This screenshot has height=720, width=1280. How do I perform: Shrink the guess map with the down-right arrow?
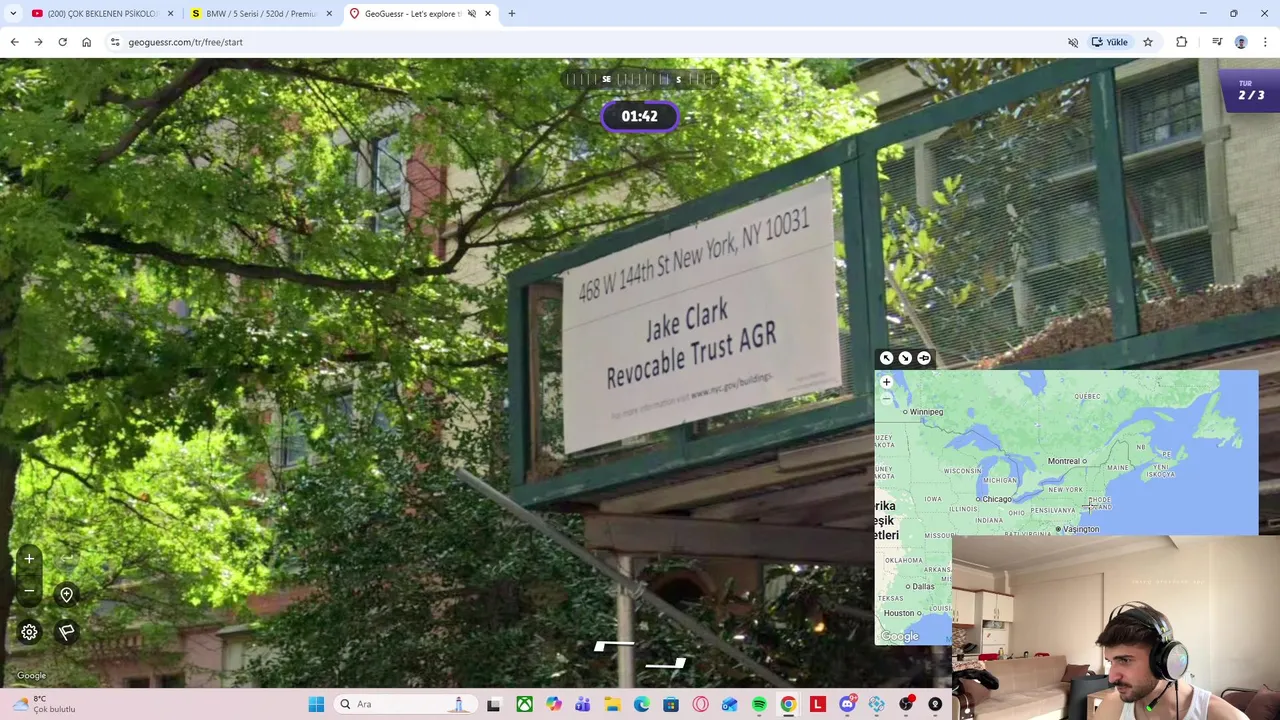[x=905, y=358]
